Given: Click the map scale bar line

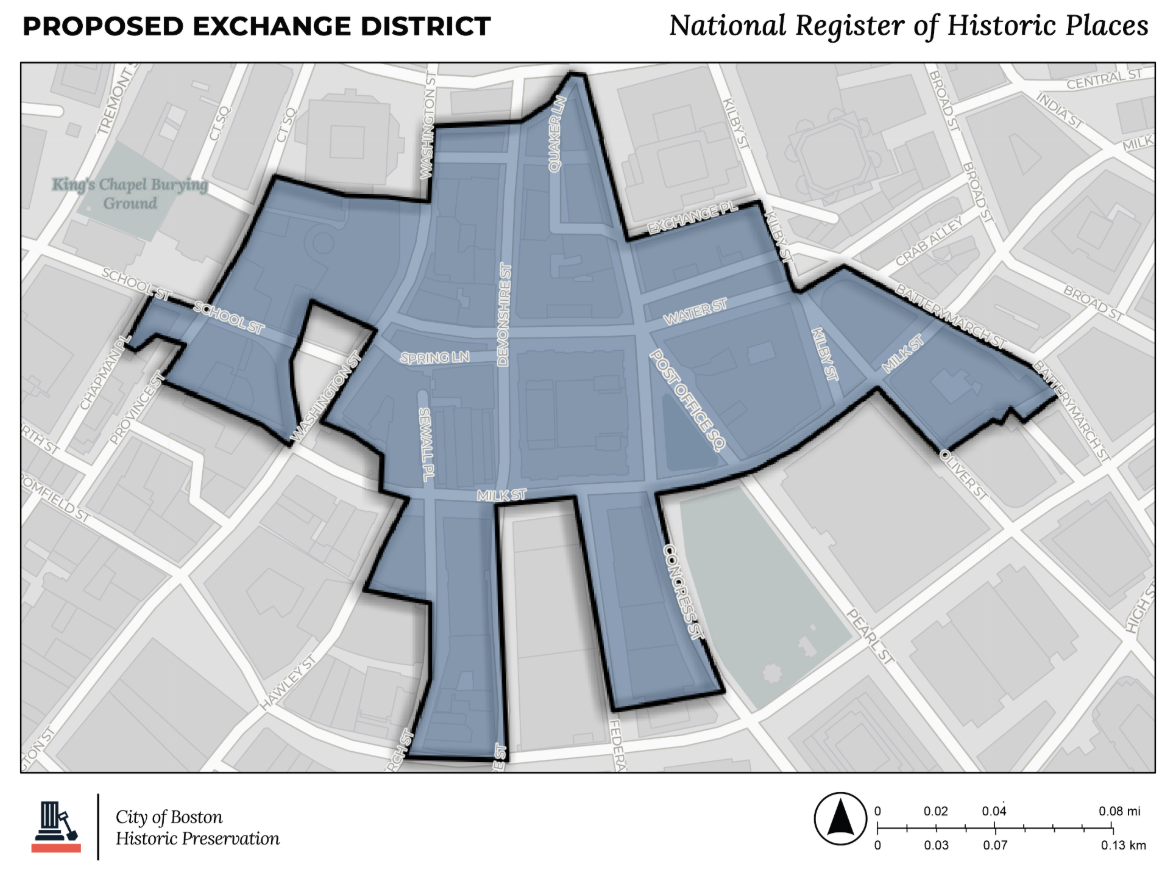Looking at the screenshot, I should click(x=995, y=828).
